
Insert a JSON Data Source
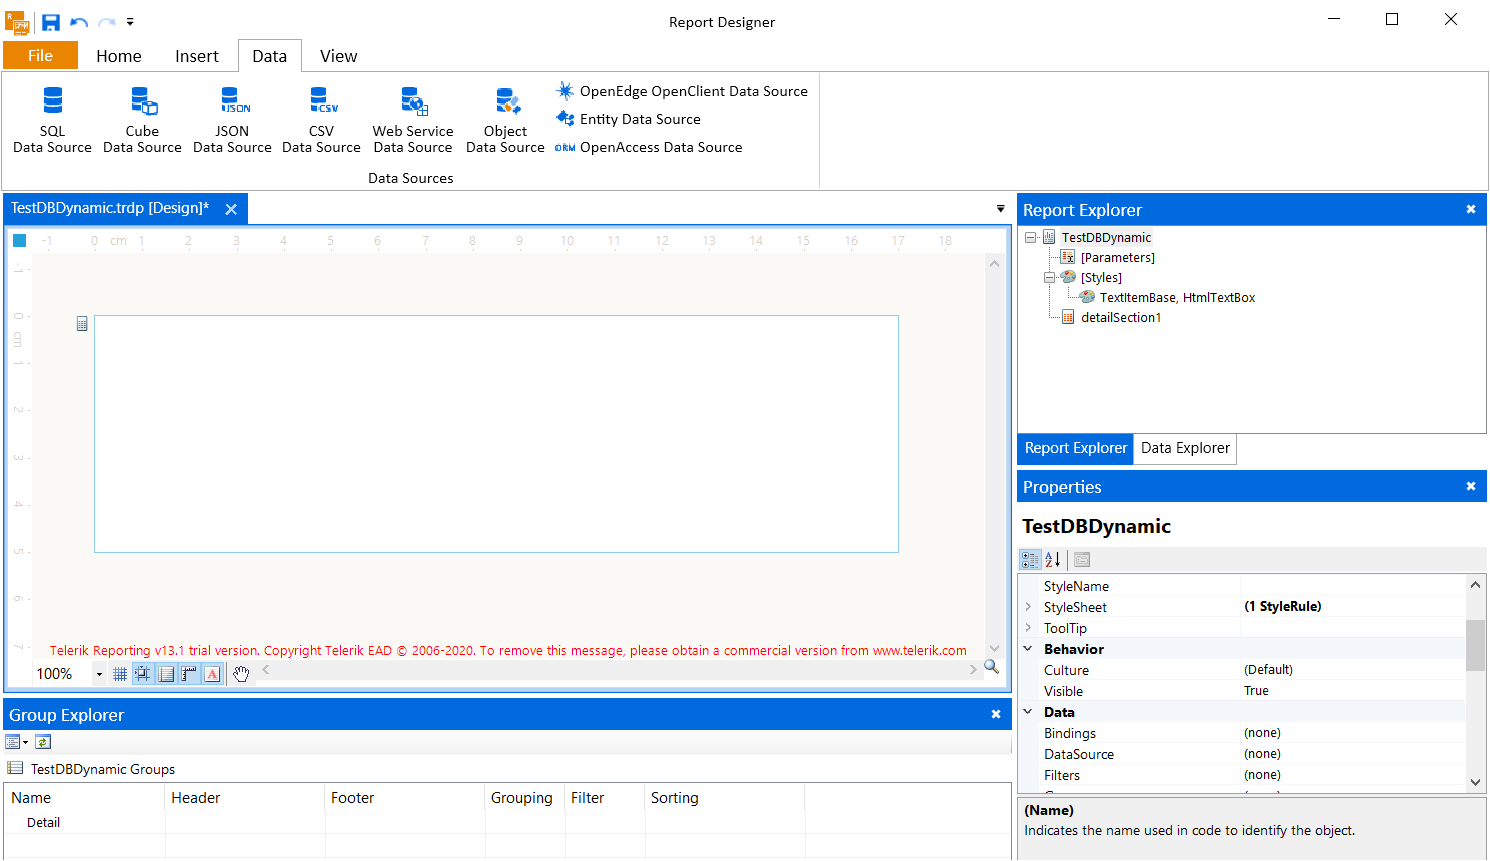pyautogui.click(x=232, y=120)
